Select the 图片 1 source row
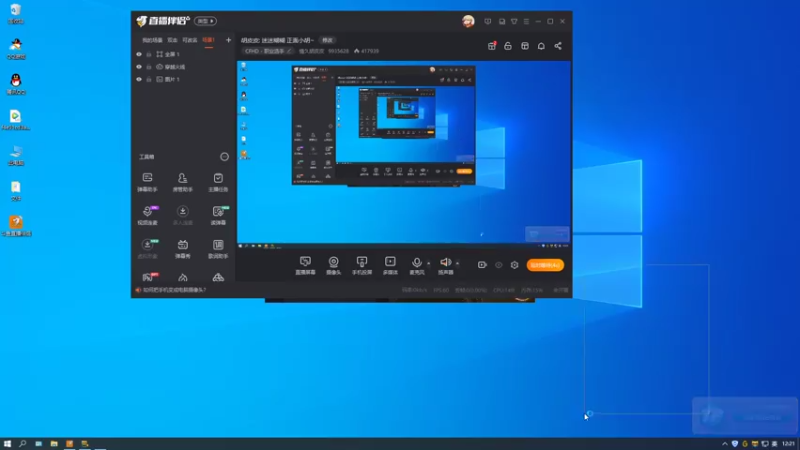The width and height of the screenshot is (800, 450). 183,80
